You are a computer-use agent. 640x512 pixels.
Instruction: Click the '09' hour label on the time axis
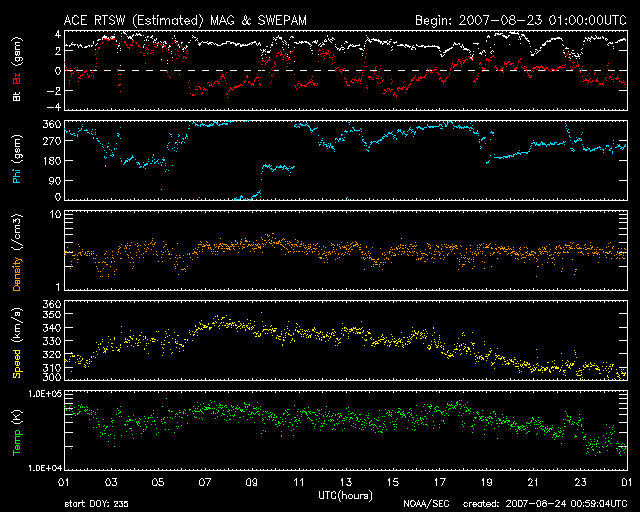252,482
